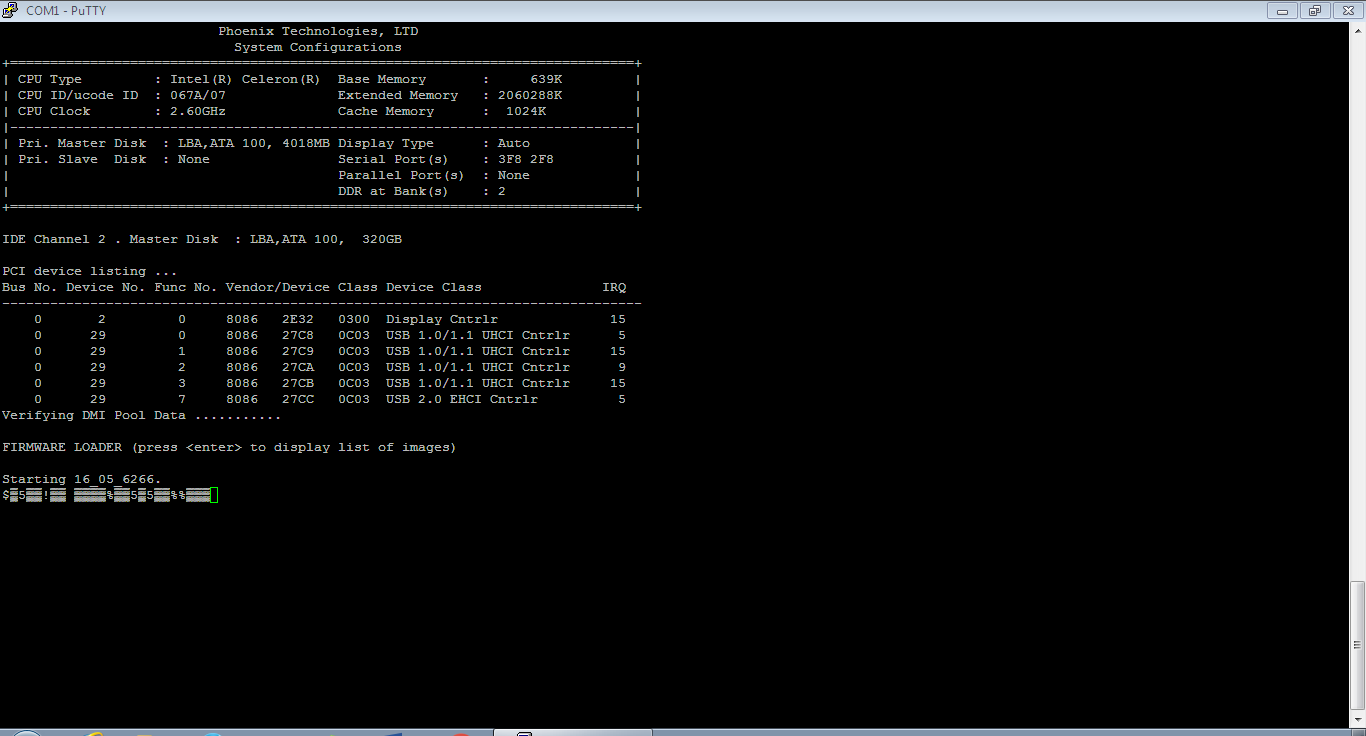The image size is (1366, 736).
Task: Select the '27C9' device ID
Action: click(298, 352)
